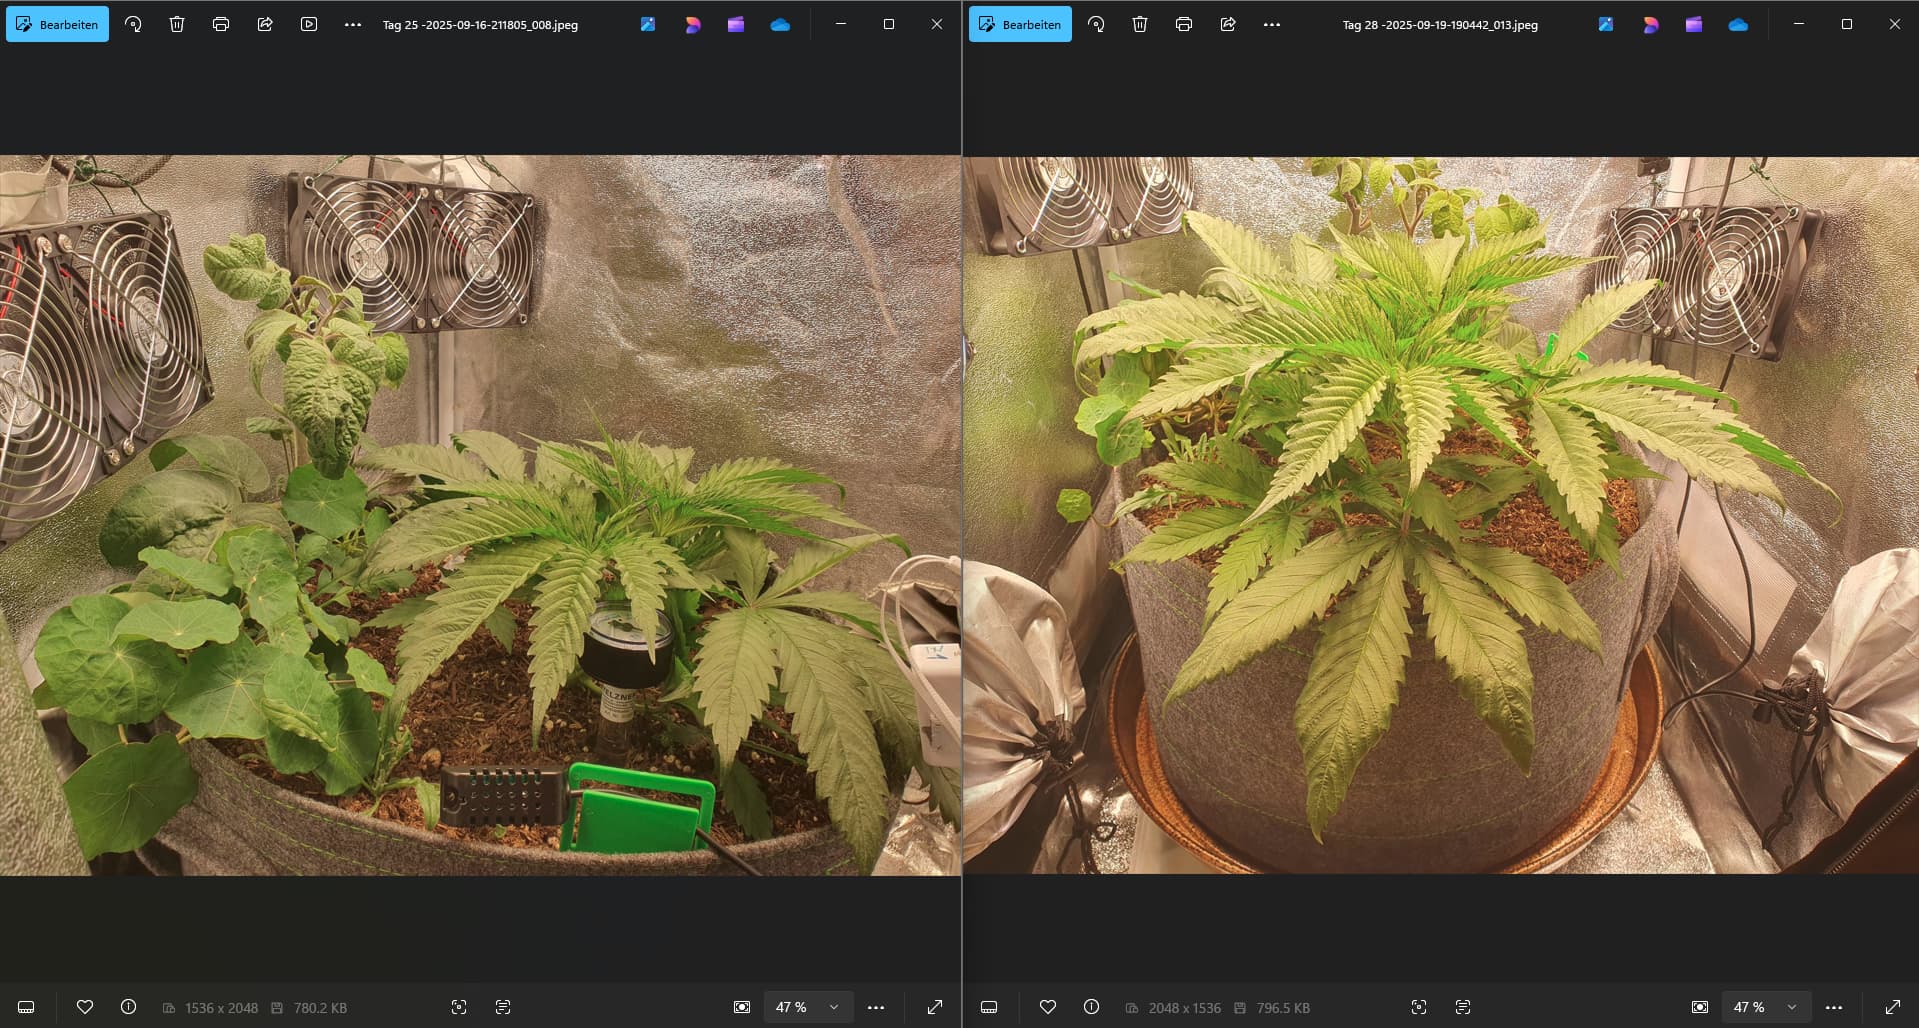Mark the Tag 28 photo as favorite
This screenshot has height=1028, width=1919.
coord(1048,1007)
